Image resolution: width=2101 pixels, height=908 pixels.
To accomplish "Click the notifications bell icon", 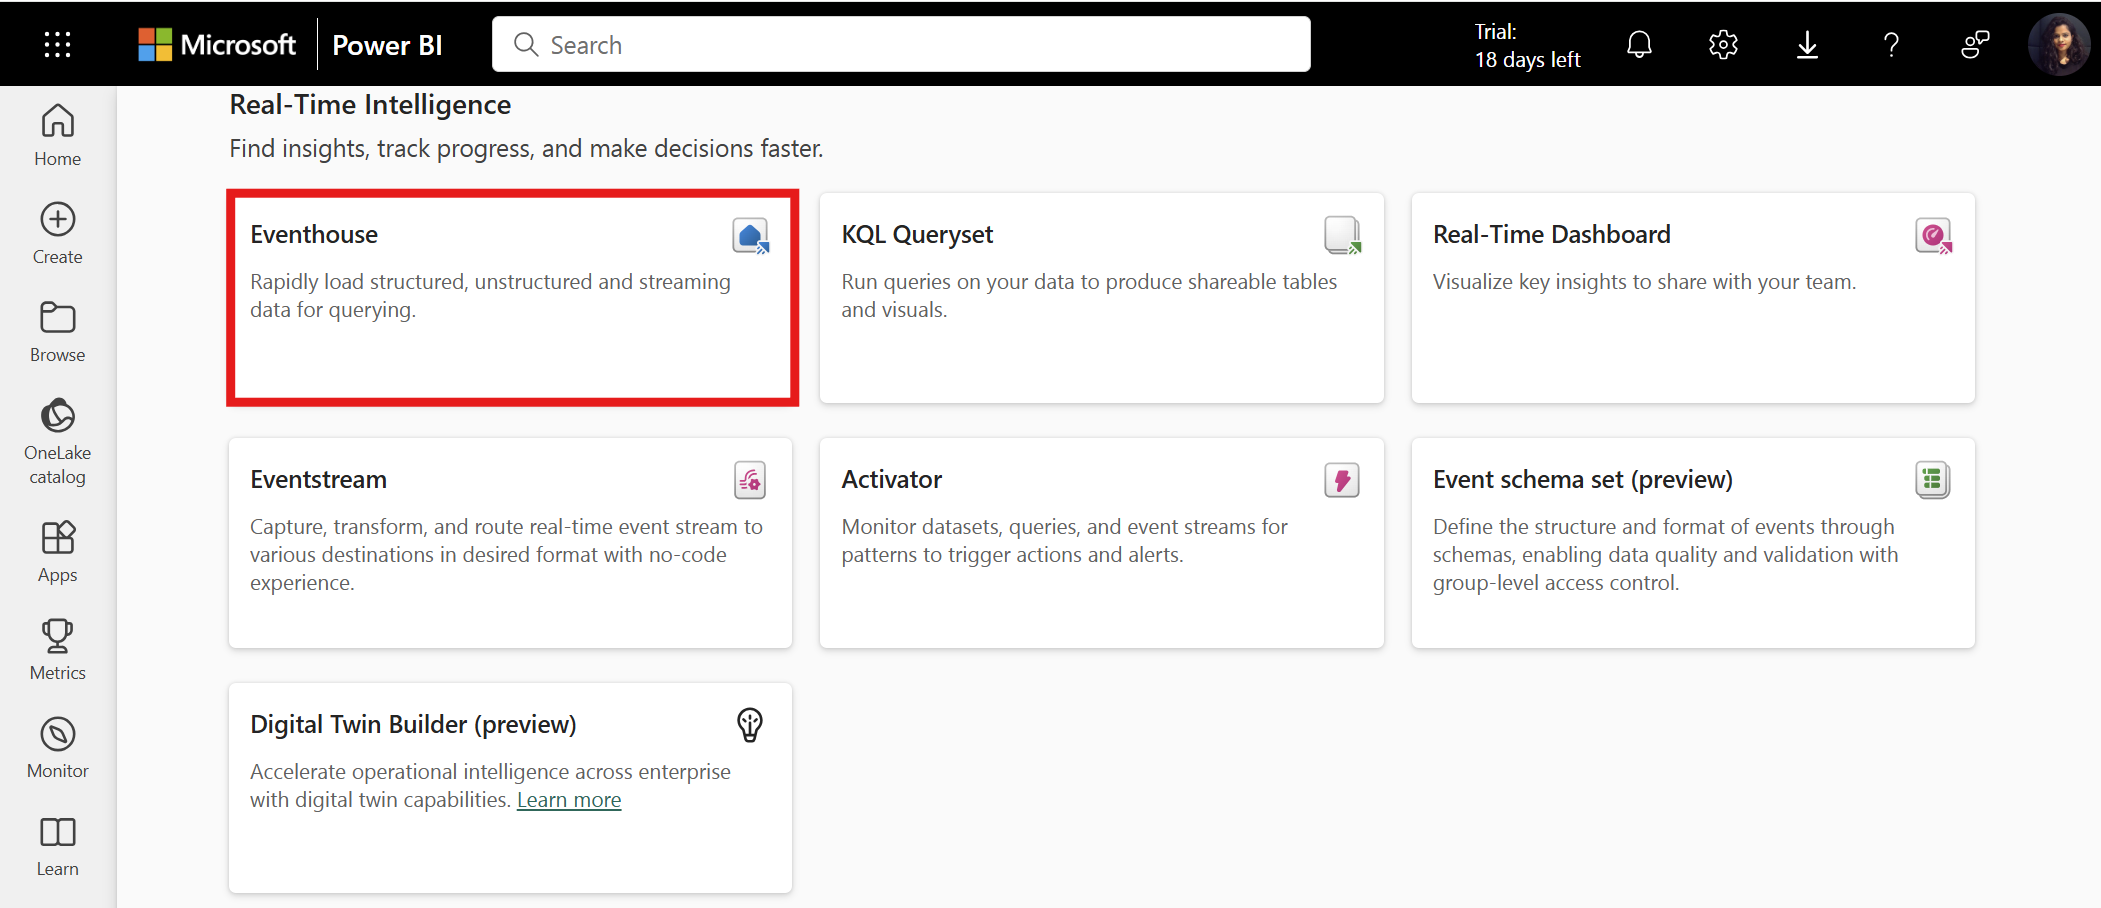I will pyautogui.click(x=1639, y=44).
